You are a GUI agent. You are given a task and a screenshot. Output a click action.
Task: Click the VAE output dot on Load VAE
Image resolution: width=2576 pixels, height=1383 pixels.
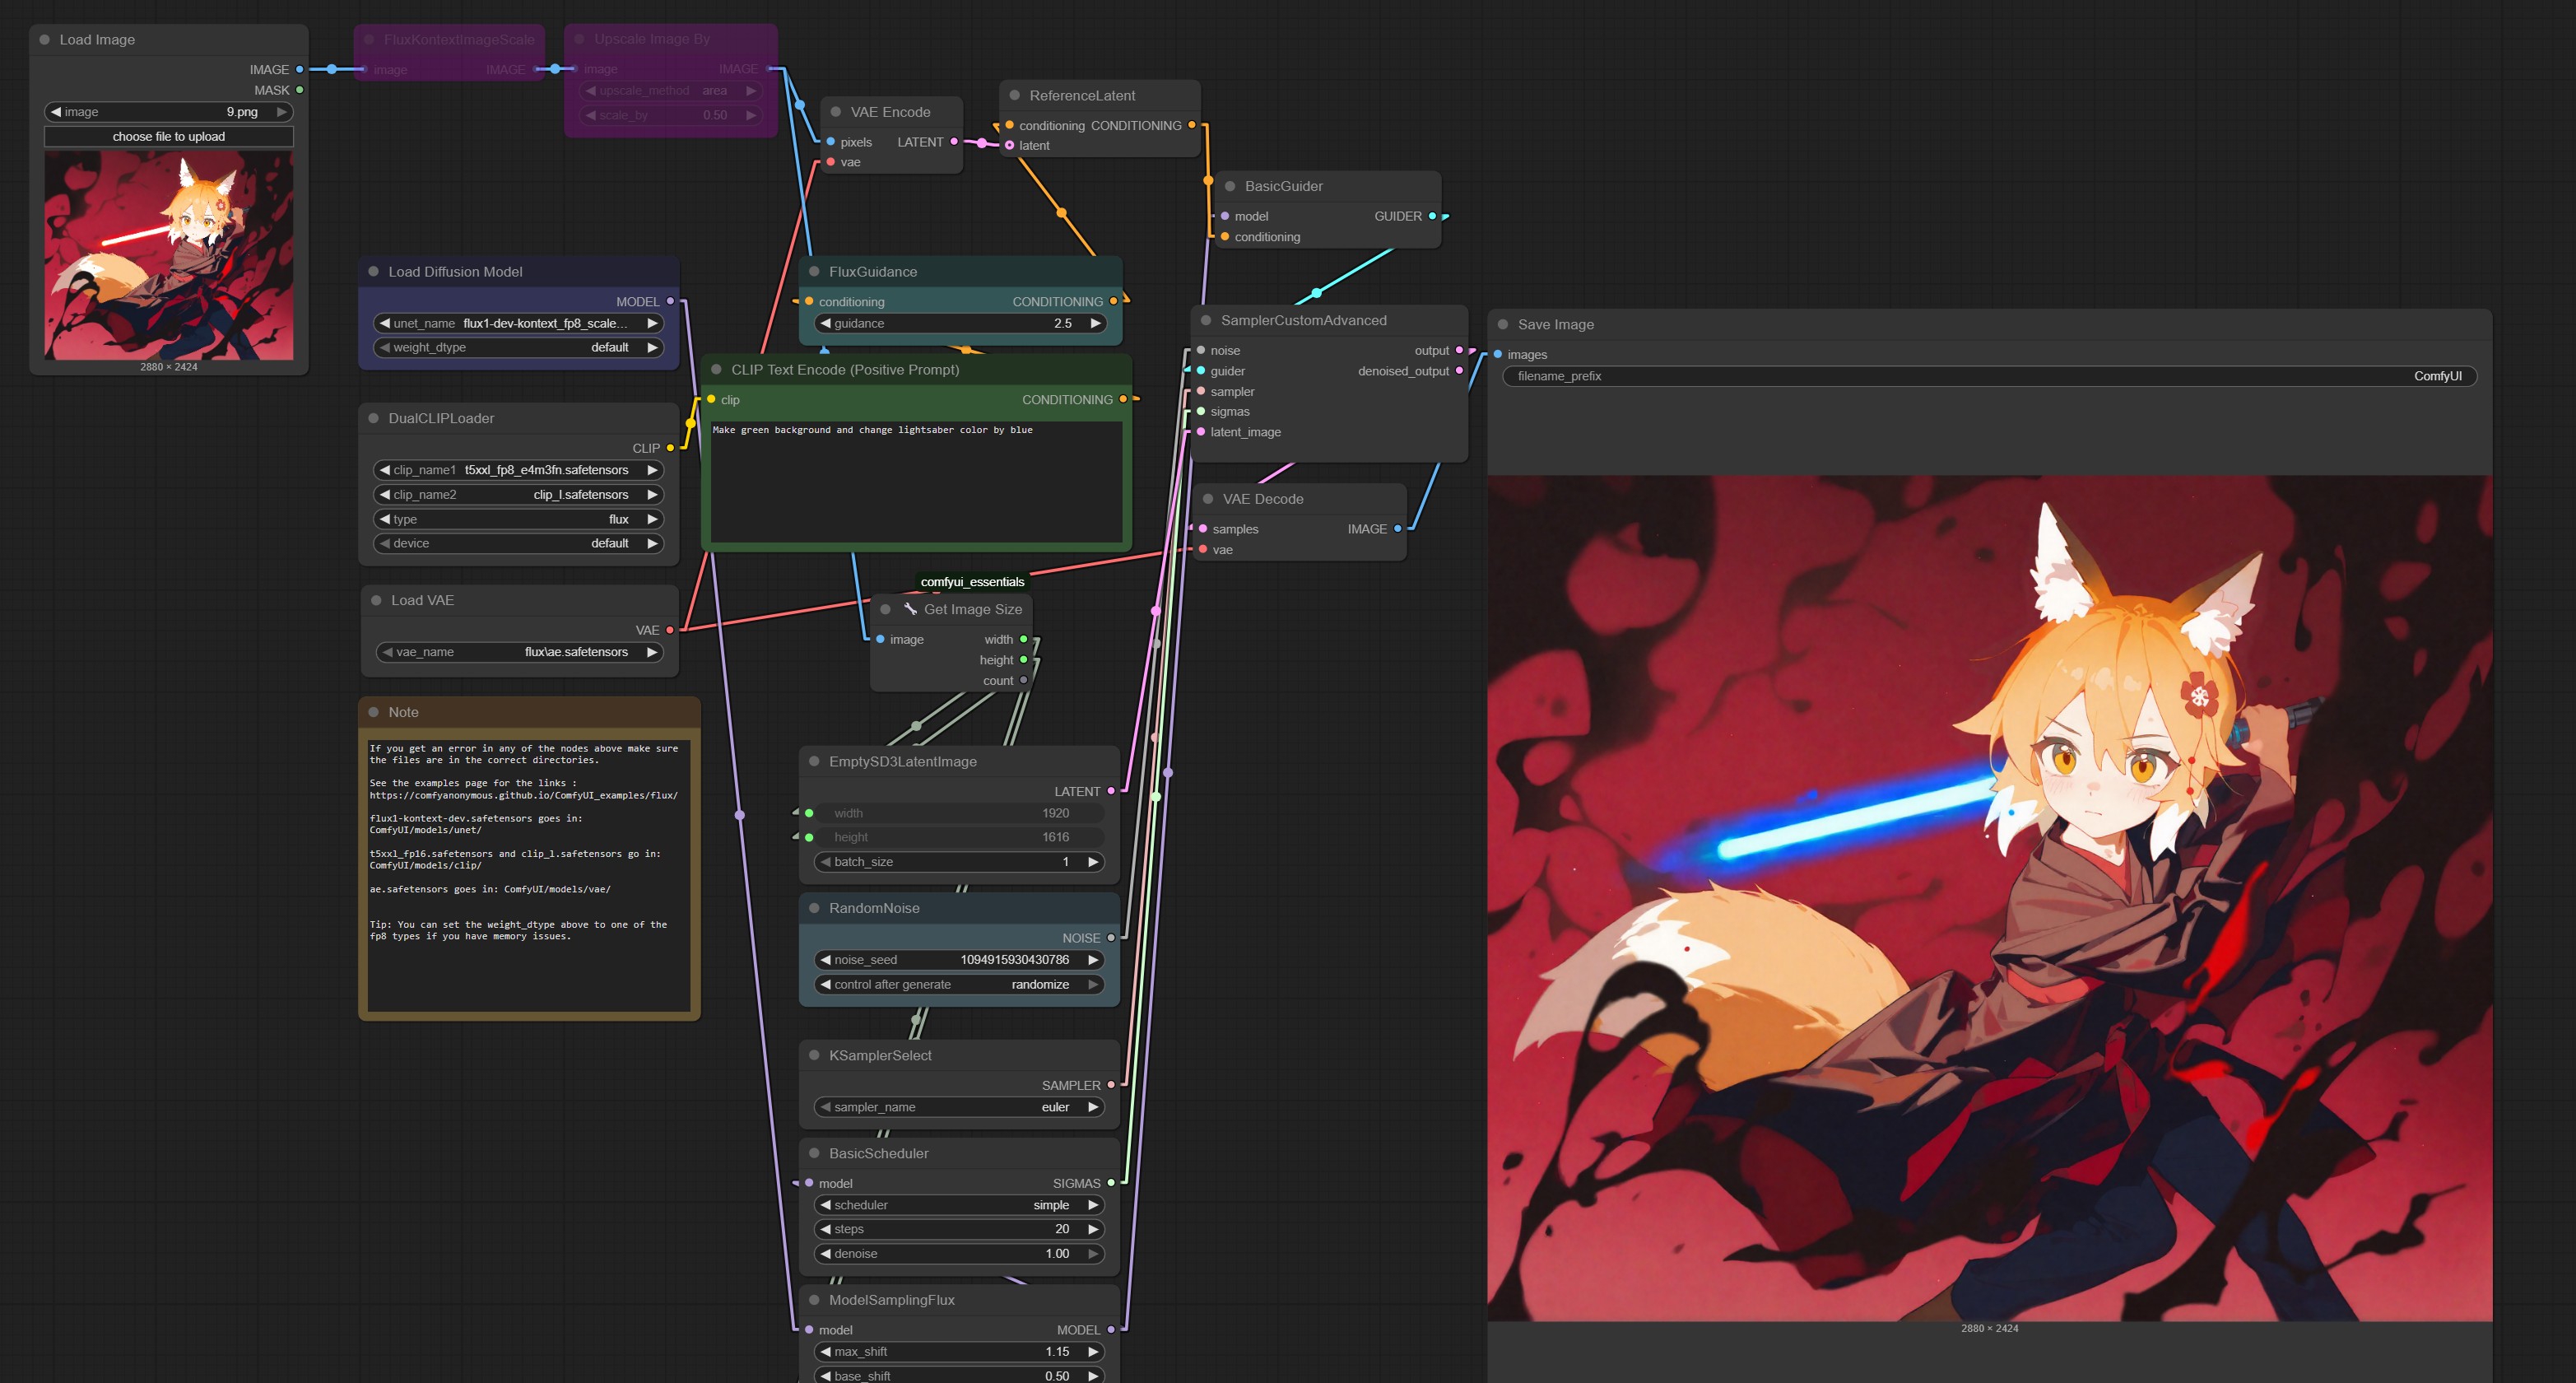coord(670,630)
